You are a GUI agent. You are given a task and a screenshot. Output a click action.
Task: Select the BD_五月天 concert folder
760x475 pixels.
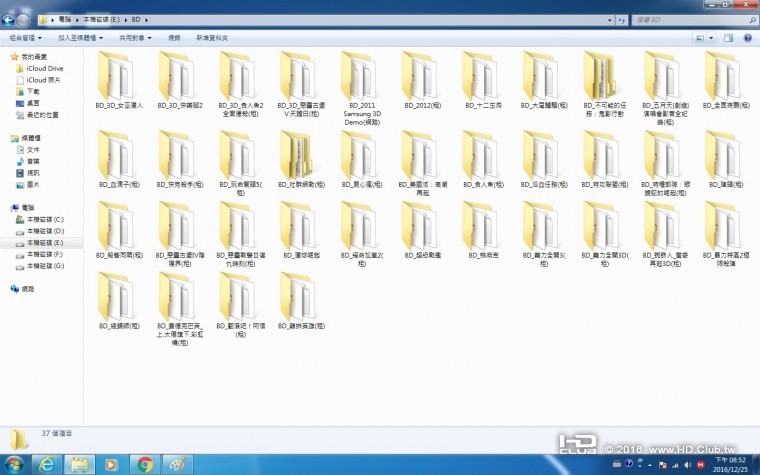[x=665, y=89]
